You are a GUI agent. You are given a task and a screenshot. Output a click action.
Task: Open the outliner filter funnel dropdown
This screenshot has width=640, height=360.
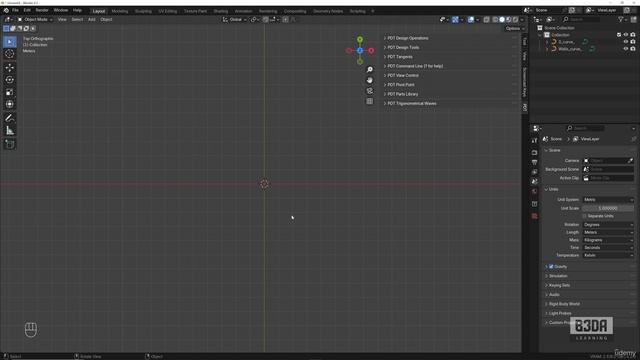pos(622,19)
